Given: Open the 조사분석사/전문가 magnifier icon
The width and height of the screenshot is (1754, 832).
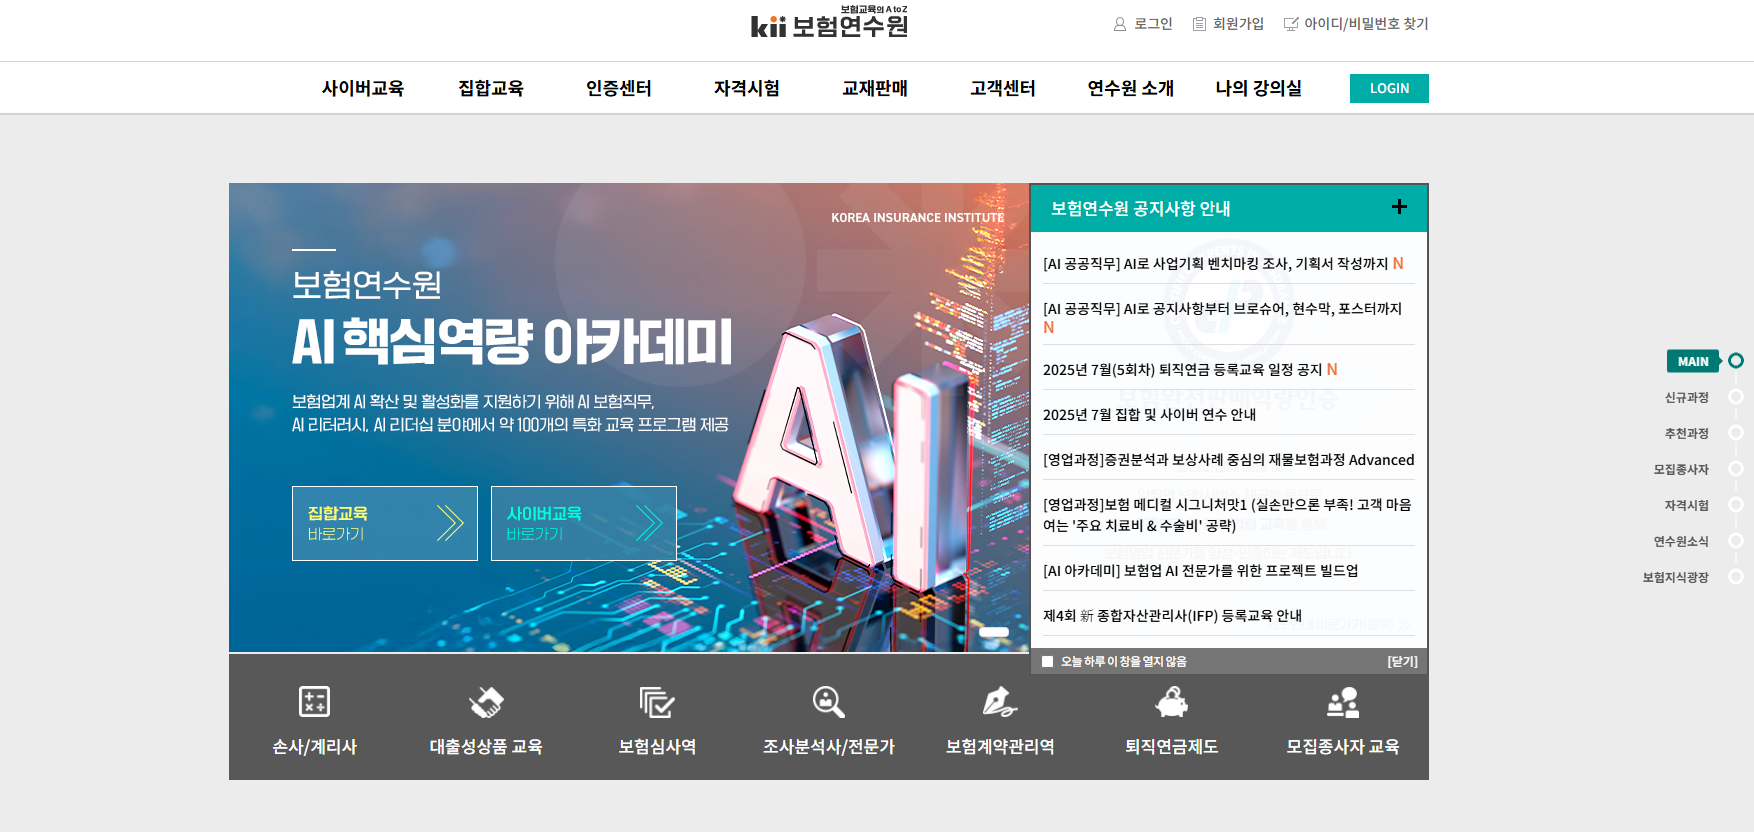Looking at the screenshot, I should [828, 702].
